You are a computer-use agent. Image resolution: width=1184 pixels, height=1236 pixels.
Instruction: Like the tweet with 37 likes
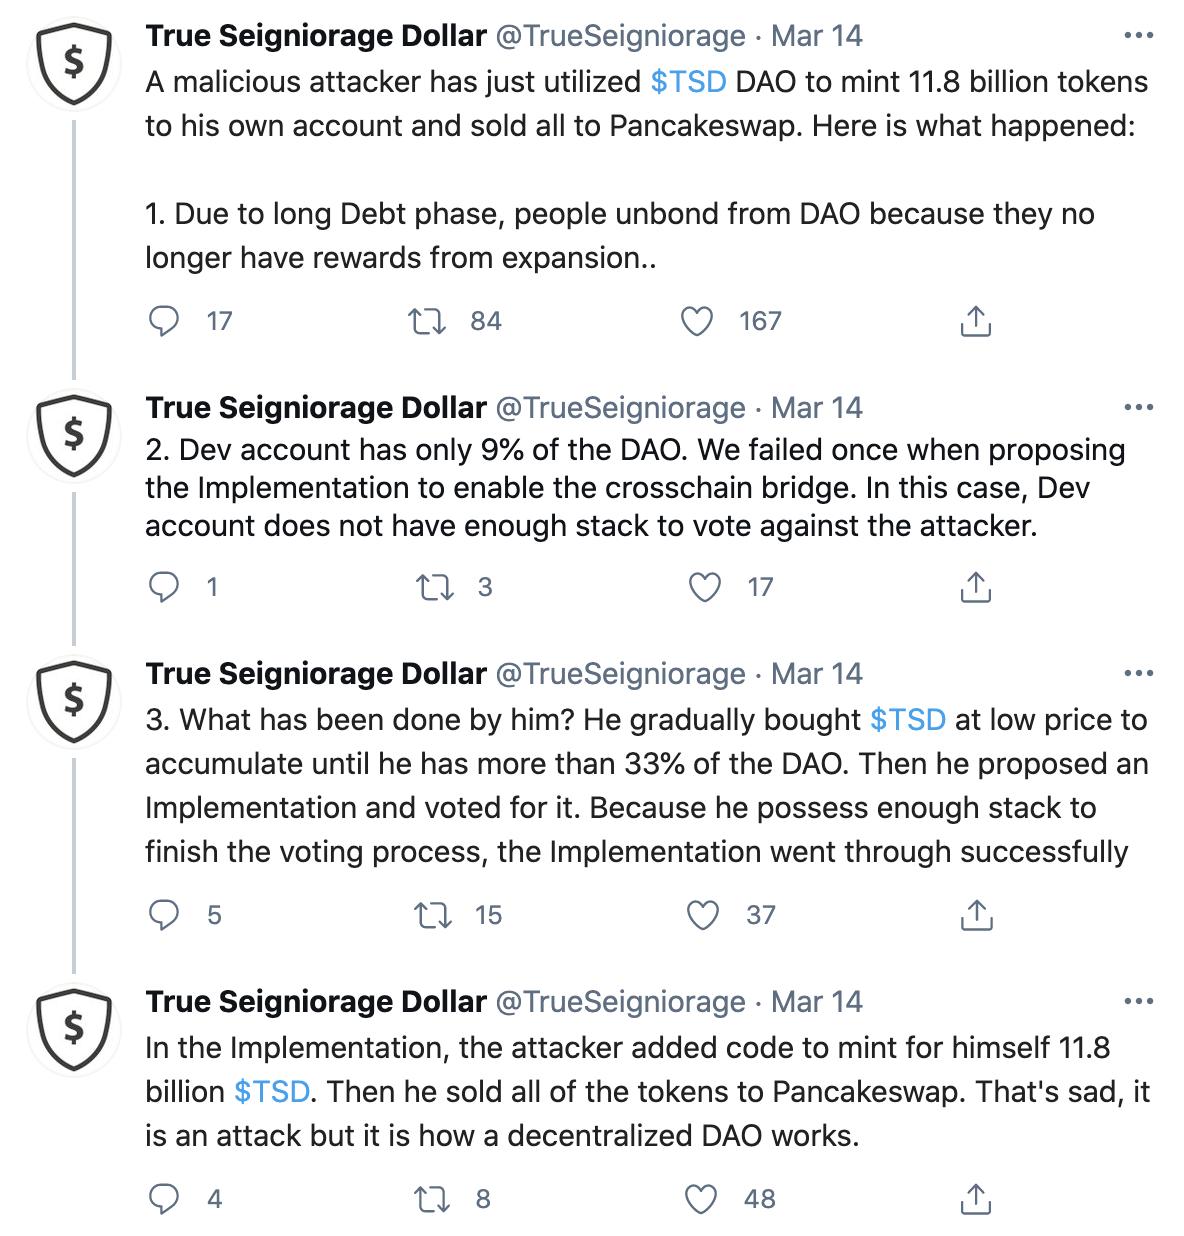coord(705,915)
